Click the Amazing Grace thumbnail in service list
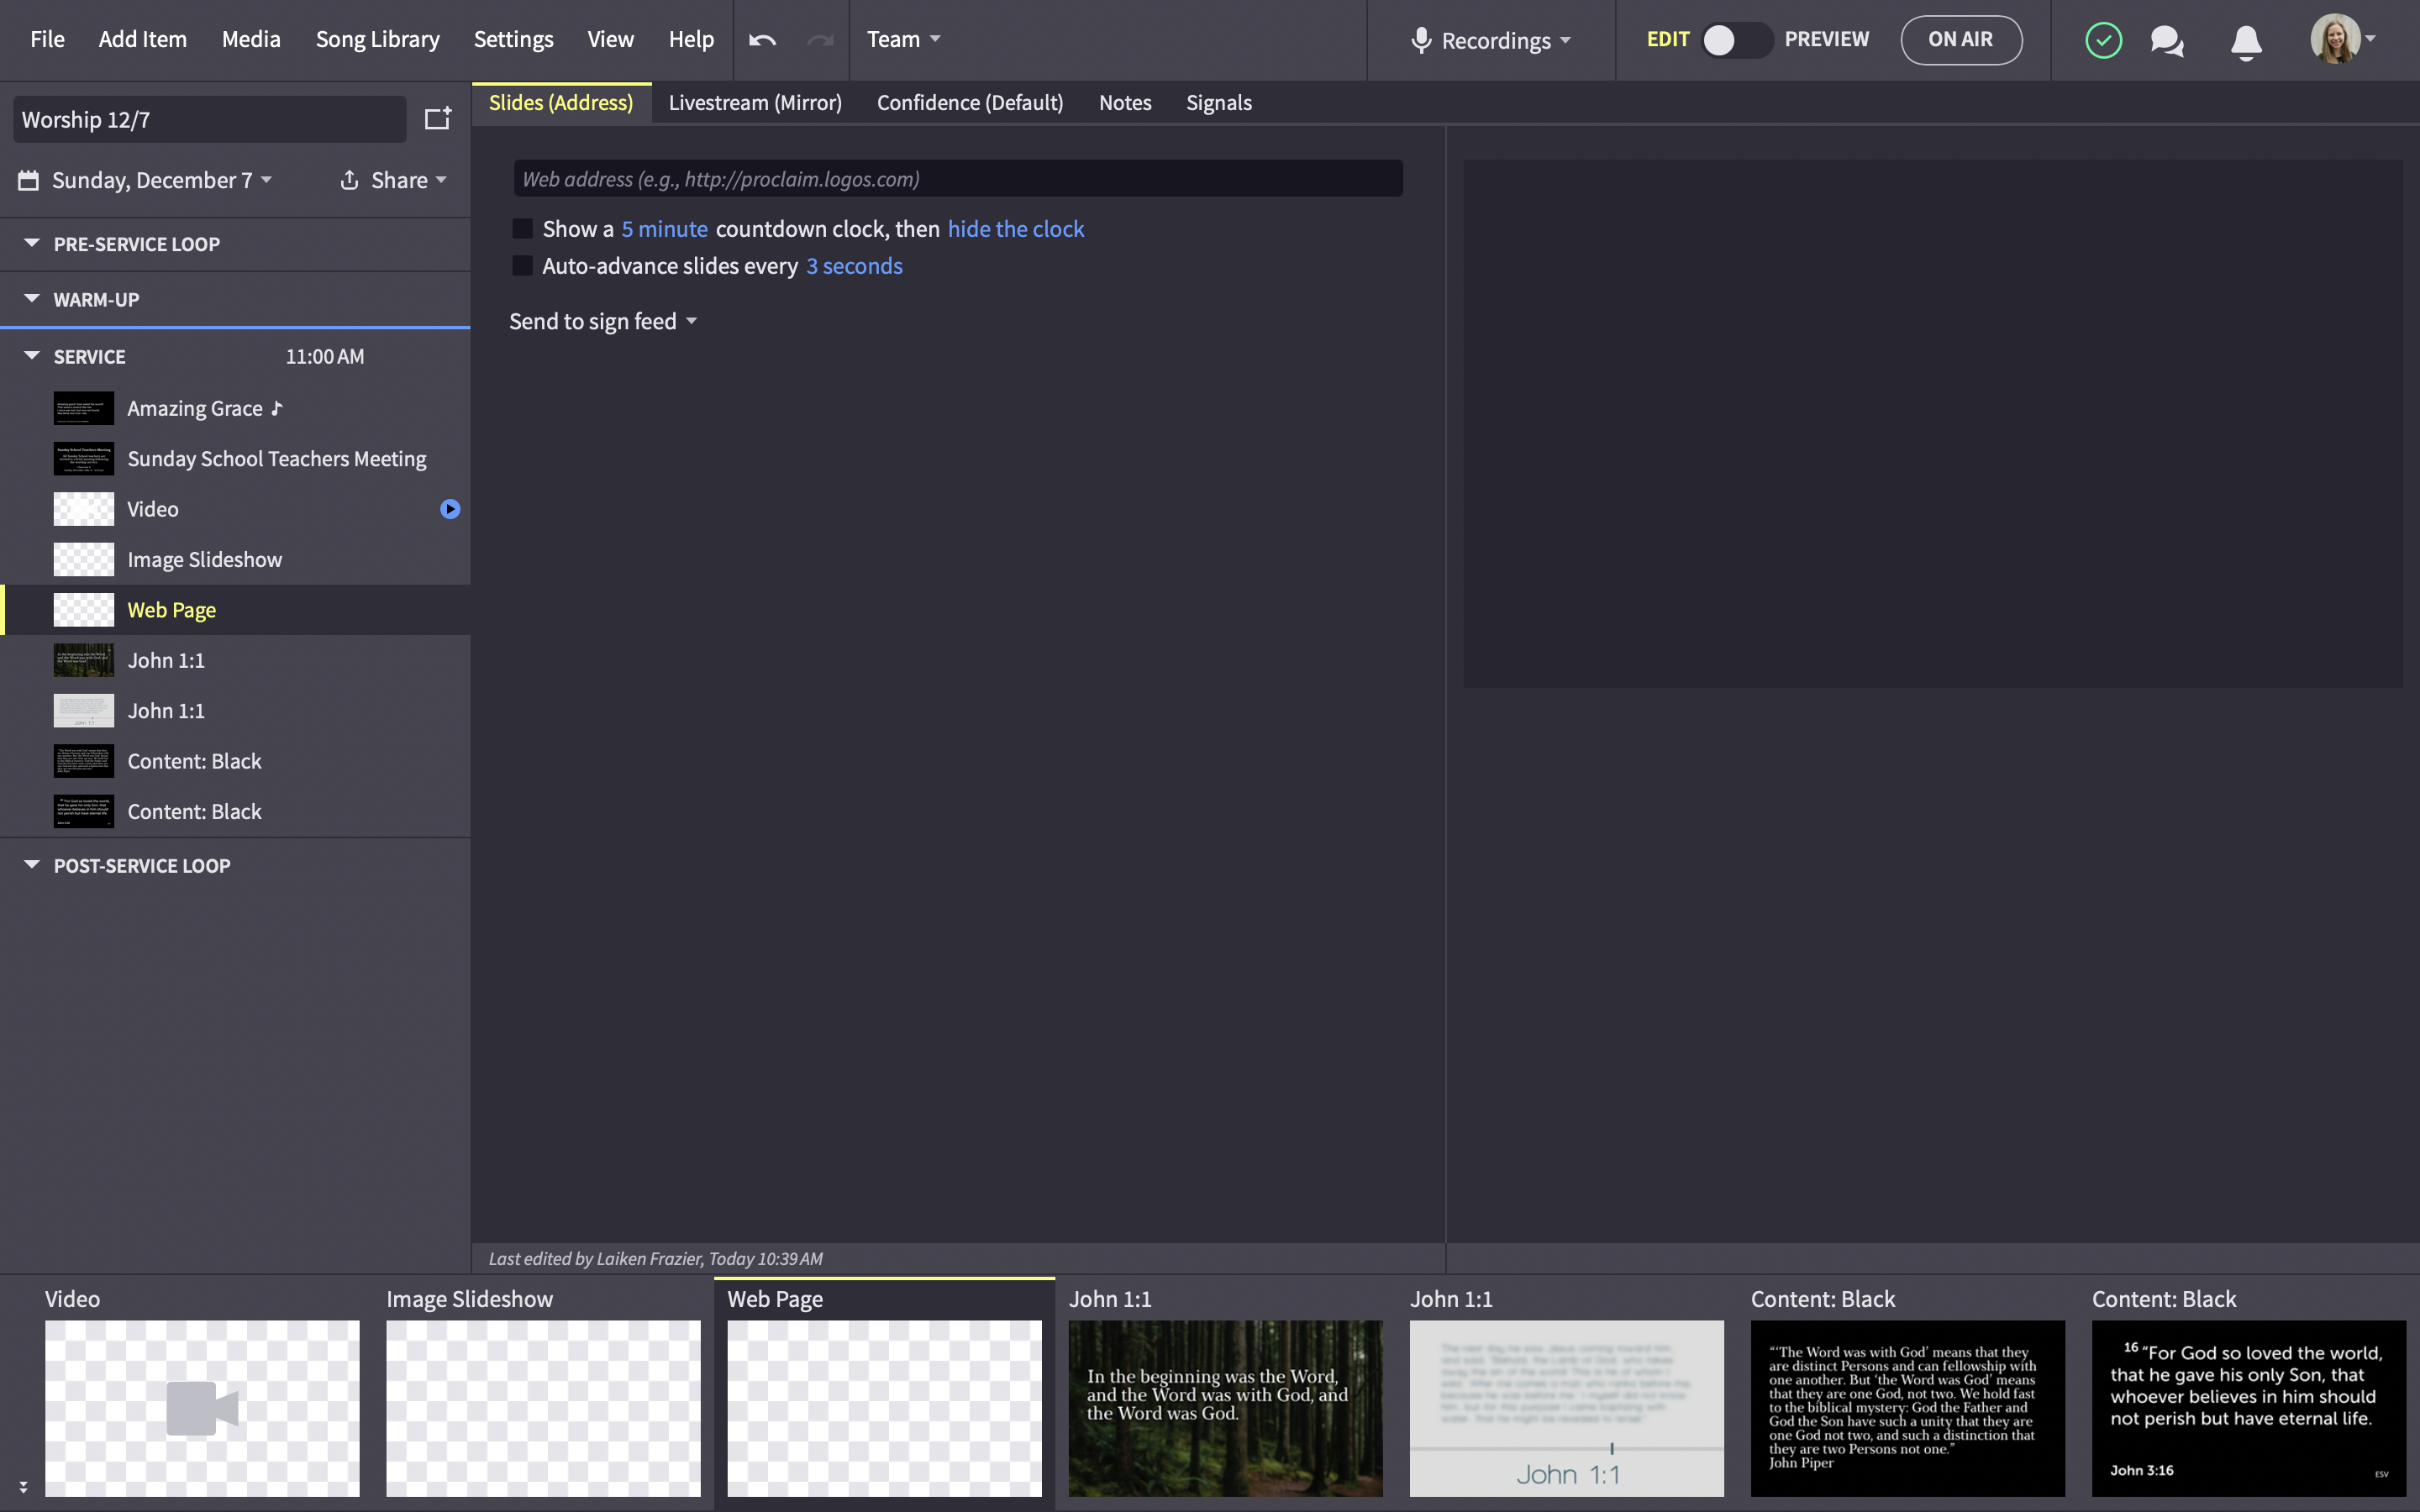Image resolution: width=2420 pixels, height=1512 pixels. point(84,408)
